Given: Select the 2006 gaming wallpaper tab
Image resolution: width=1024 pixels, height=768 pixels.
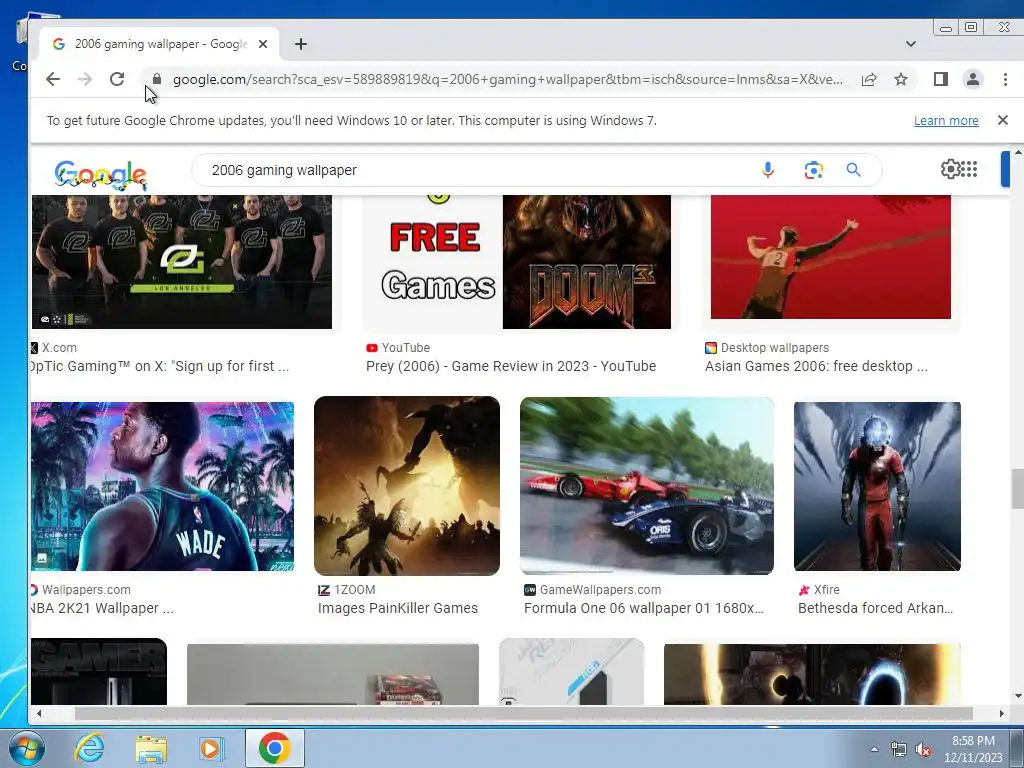Looking at the screenshot, I should 159,44.
